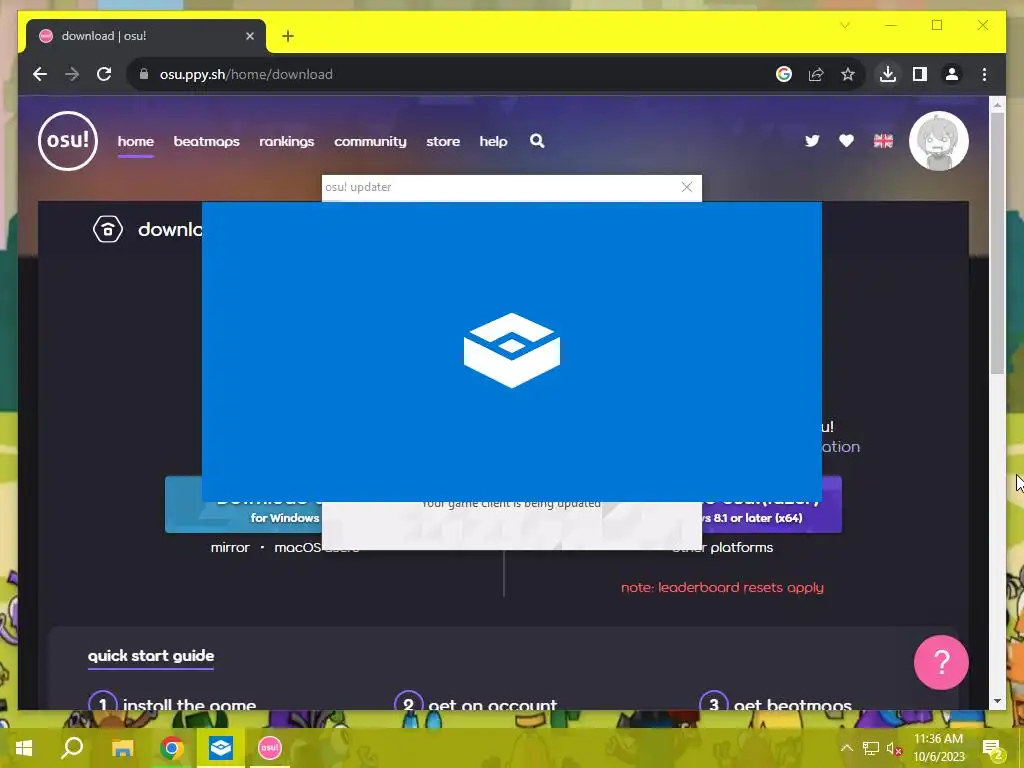Screen dimensions: 1024x768
Task: Open Chrome downloads tray icon
Action: [x=888, y=74]
